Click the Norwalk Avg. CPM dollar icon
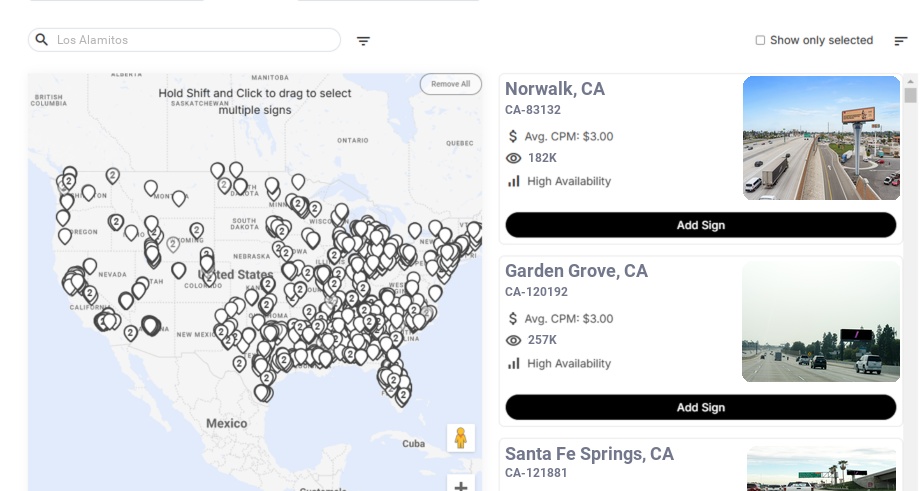This screenshot has height=491, width=920. coord(513,136)
